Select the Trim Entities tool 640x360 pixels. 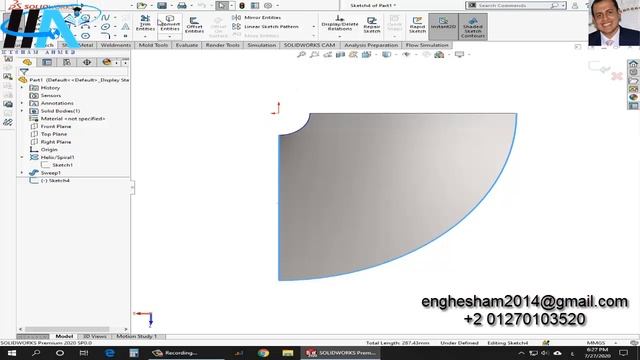click(x=145, y=23)
